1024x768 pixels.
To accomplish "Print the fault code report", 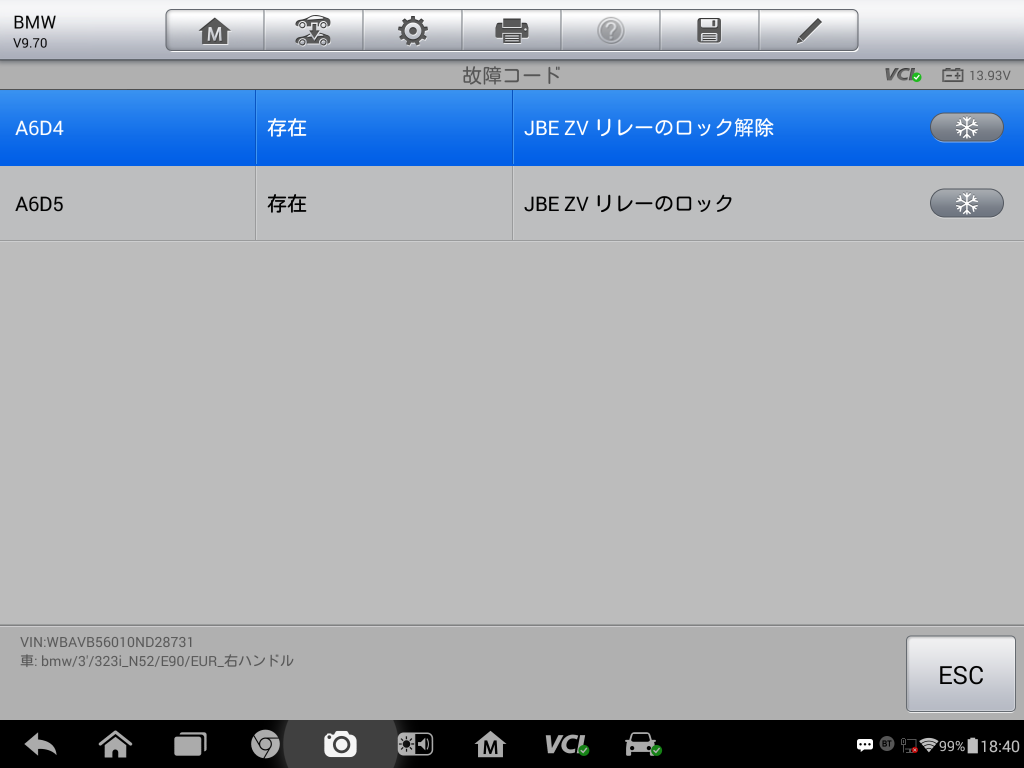I will click(511, 31).
